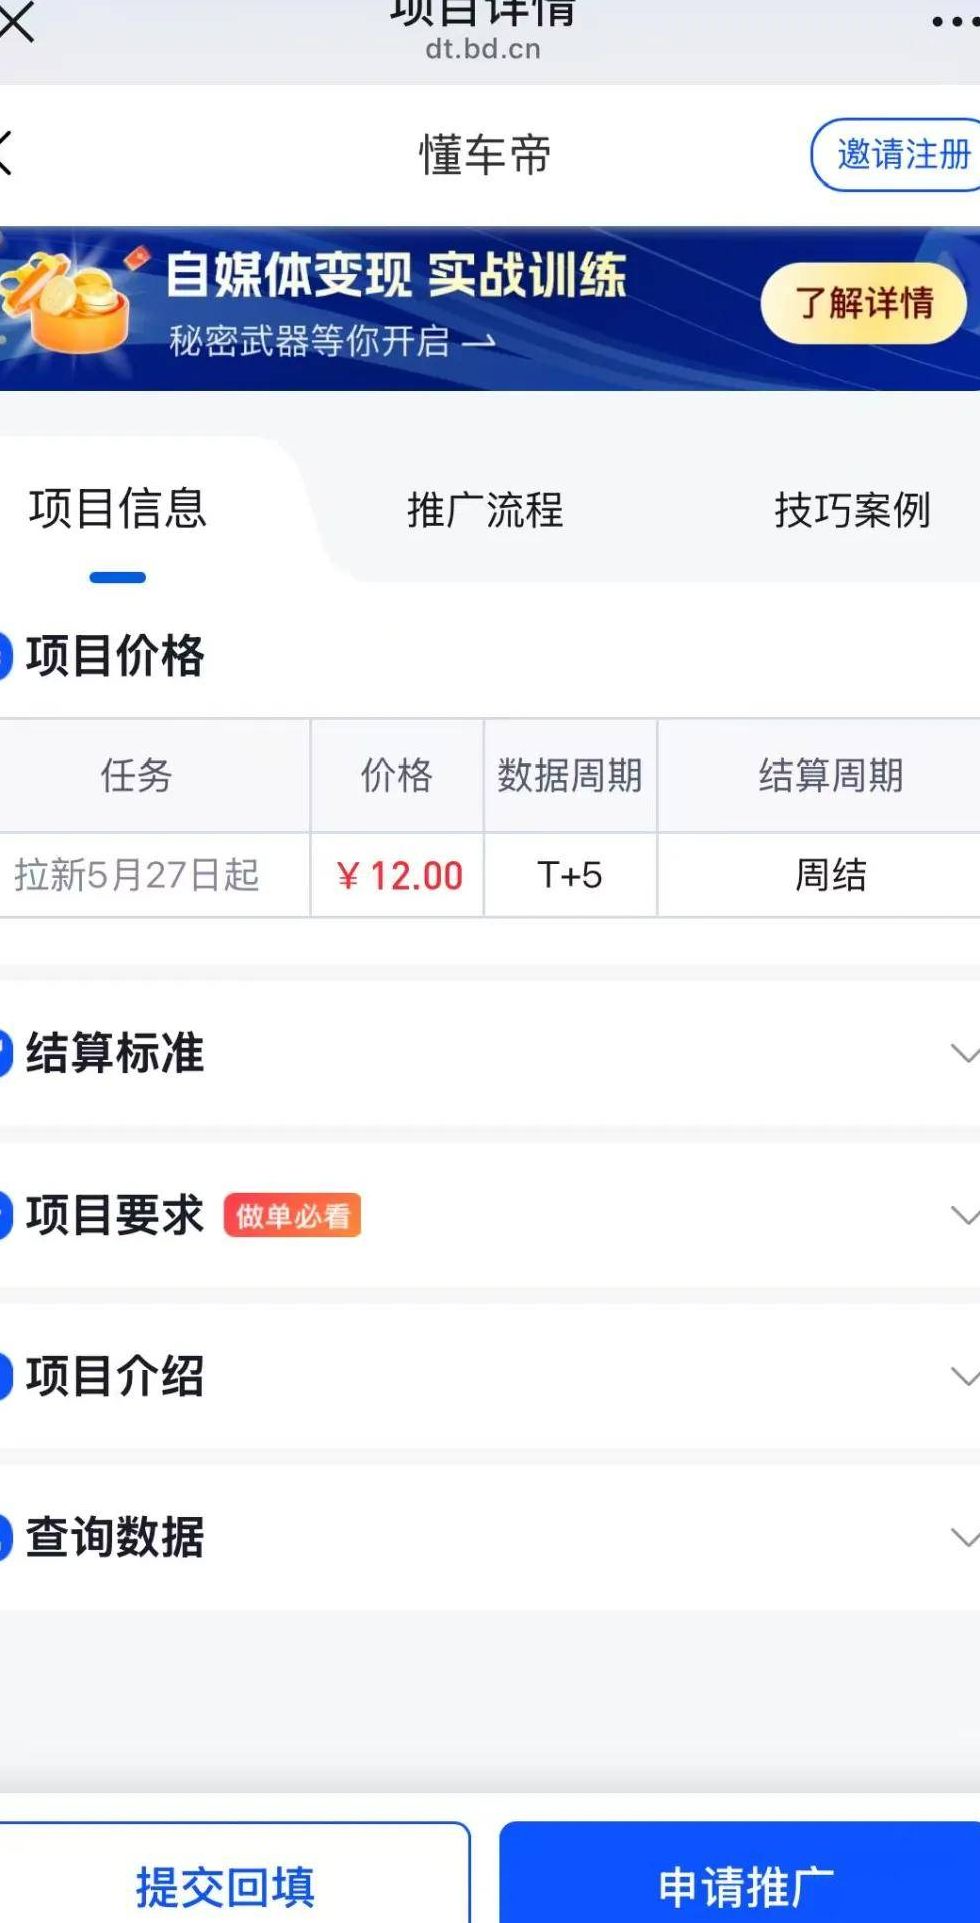Click the 项目要求 section bullet icon
The width and height of the screenshot is (980, 1923).
tap(6, 1215)
